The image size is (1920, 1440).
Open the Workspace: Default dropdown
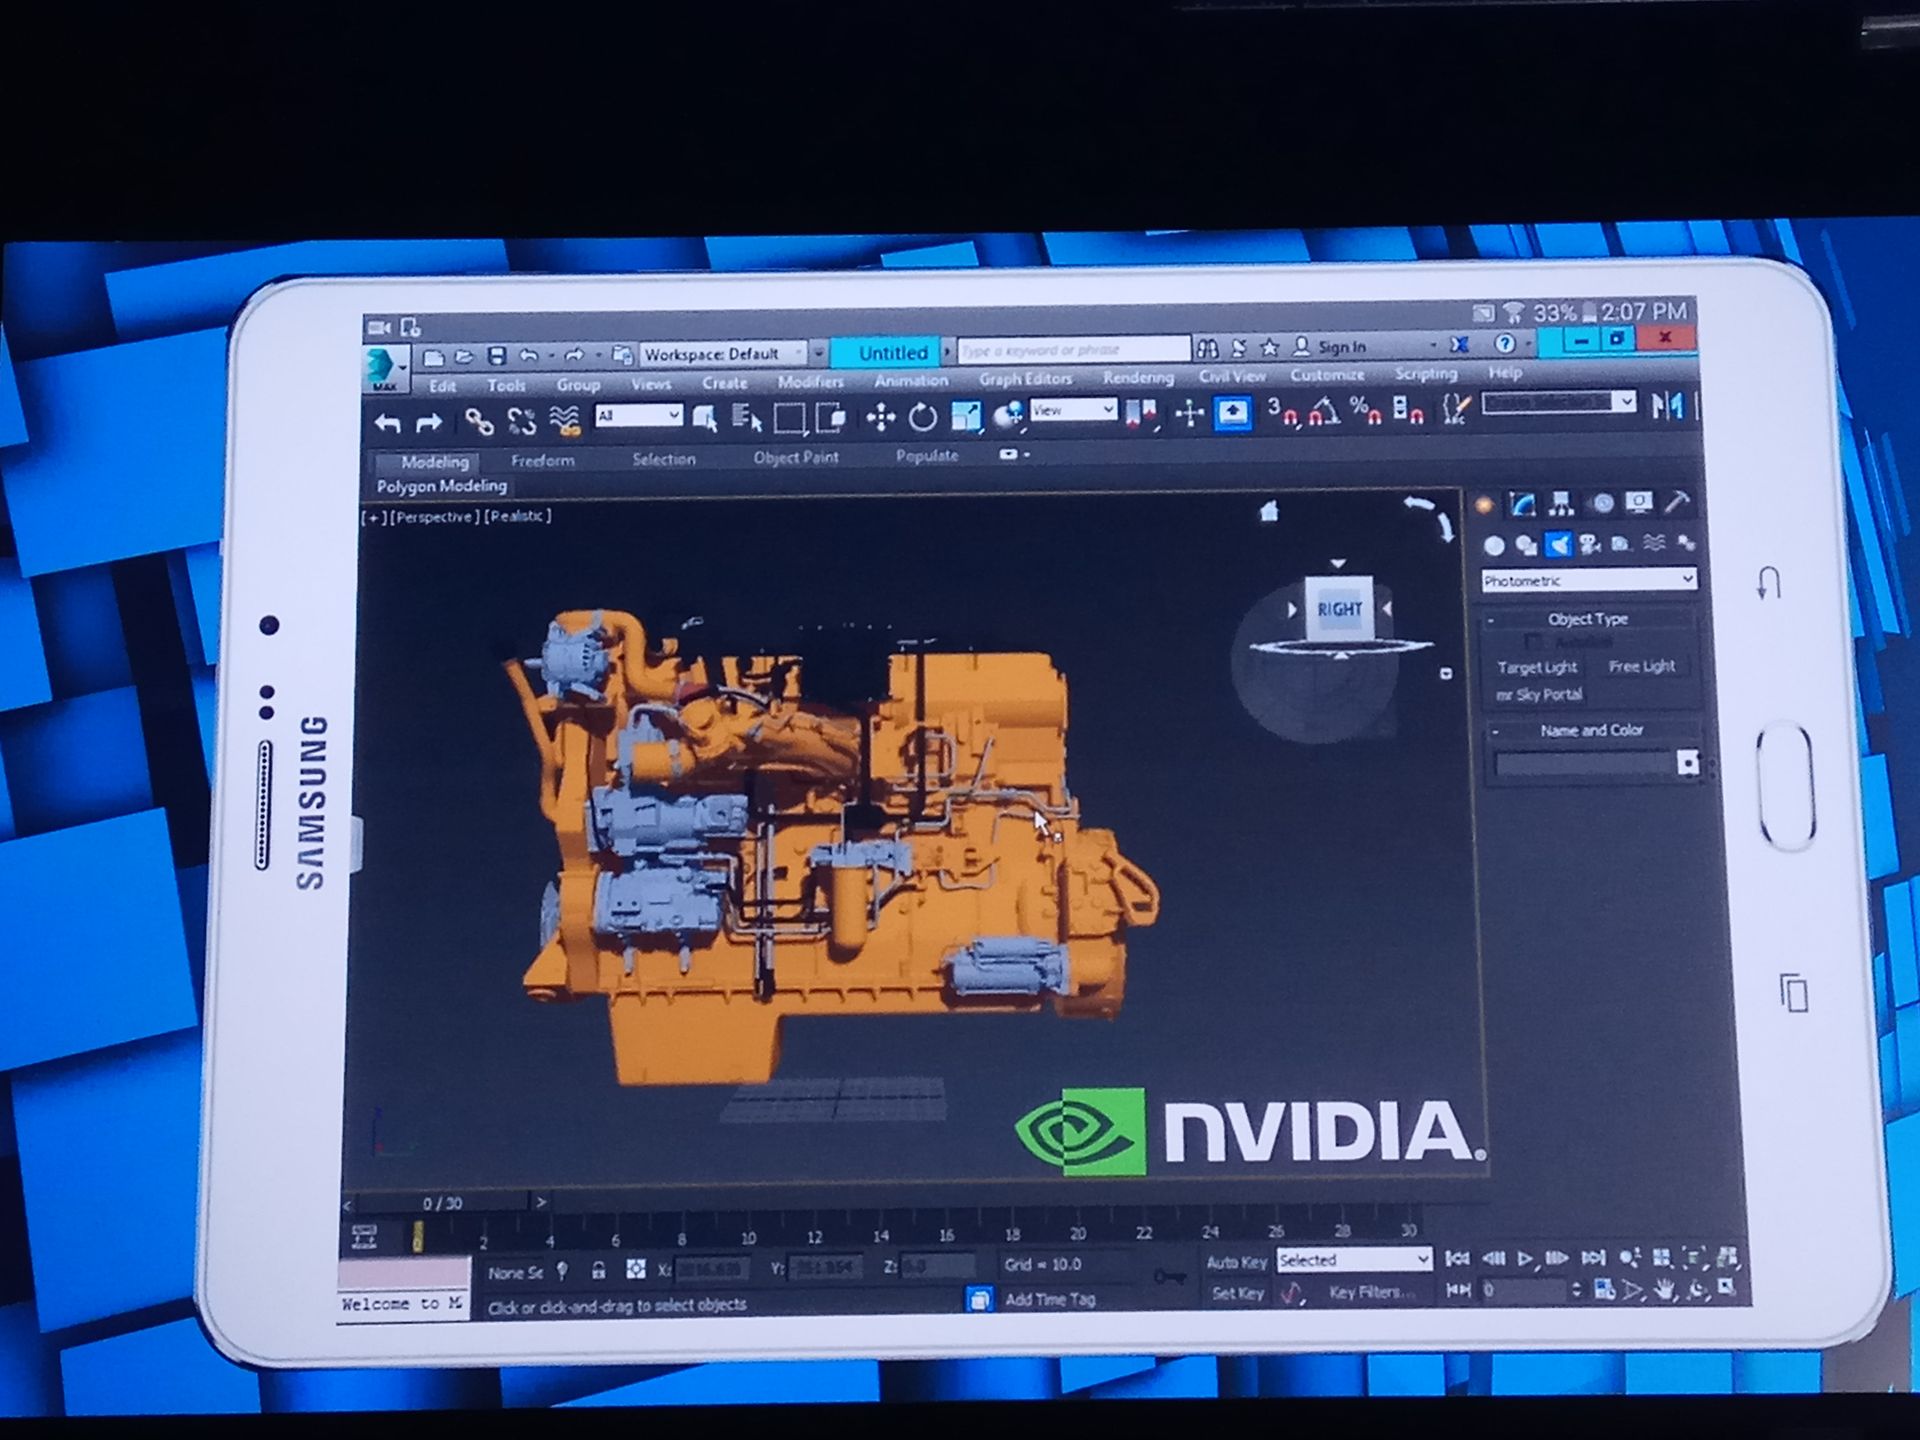723,353
